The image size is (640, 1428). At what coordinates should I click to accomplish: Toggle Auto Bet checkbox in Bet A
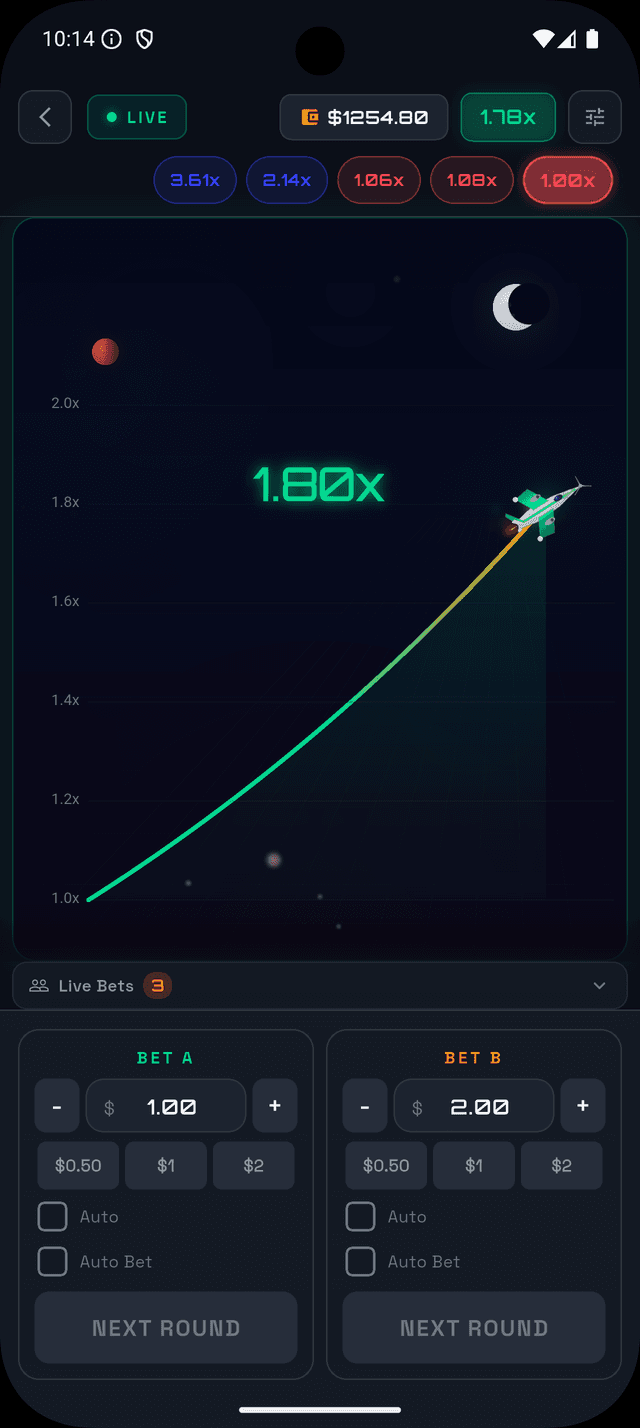click(52, 1262)
